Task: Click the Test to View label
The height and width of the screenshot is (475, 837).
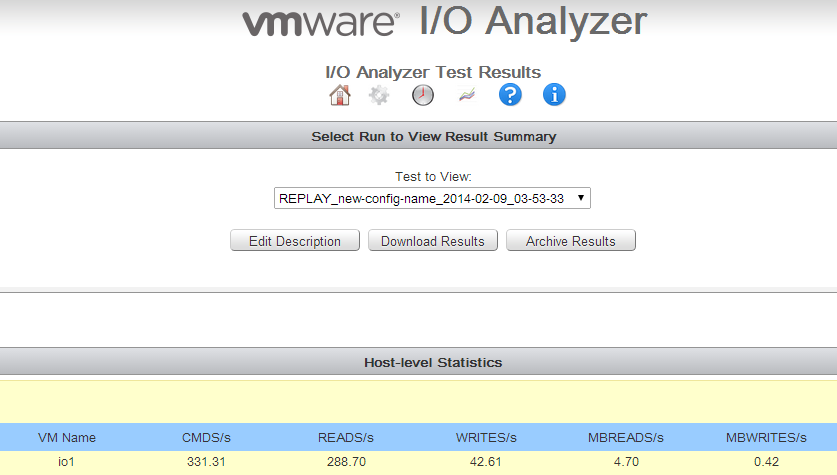Action: pos(433,177)
